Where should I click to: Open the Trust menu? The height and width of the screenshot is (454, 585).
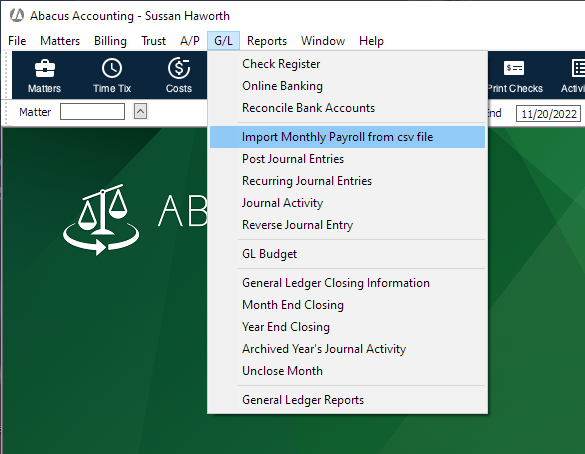point(153,41)
